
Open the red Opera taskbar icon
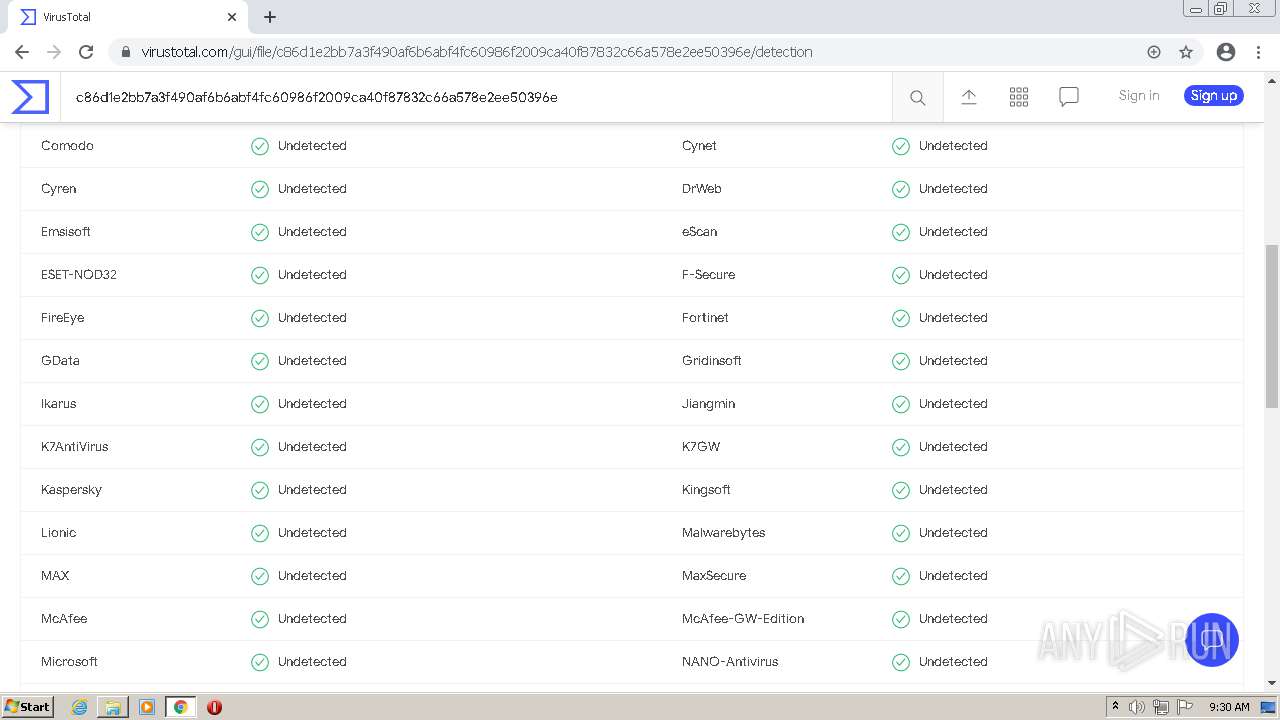(x=214, y=707)
